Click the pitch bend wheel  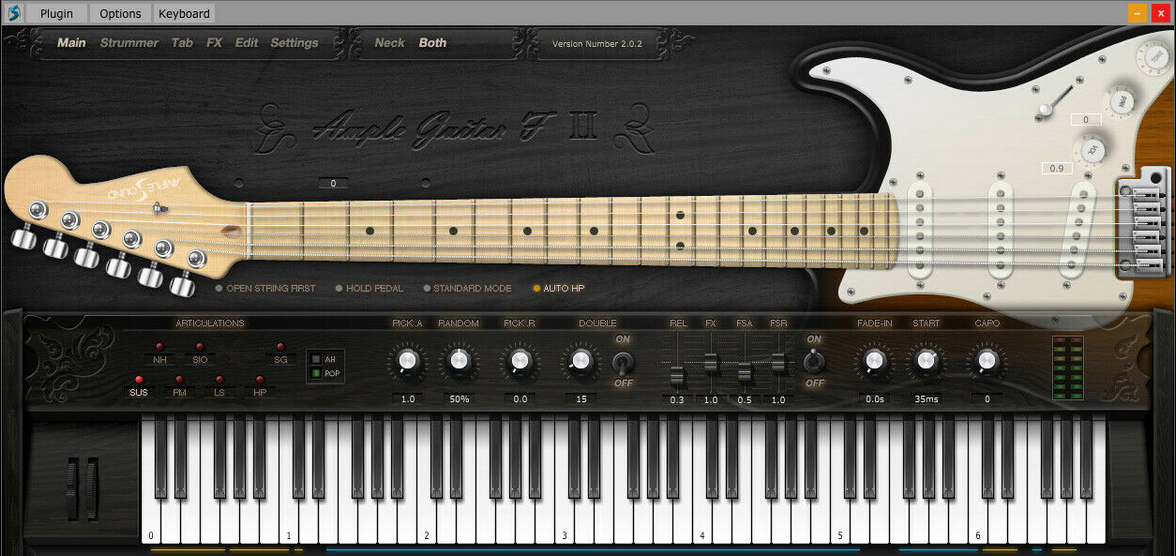tap(72, 491)
